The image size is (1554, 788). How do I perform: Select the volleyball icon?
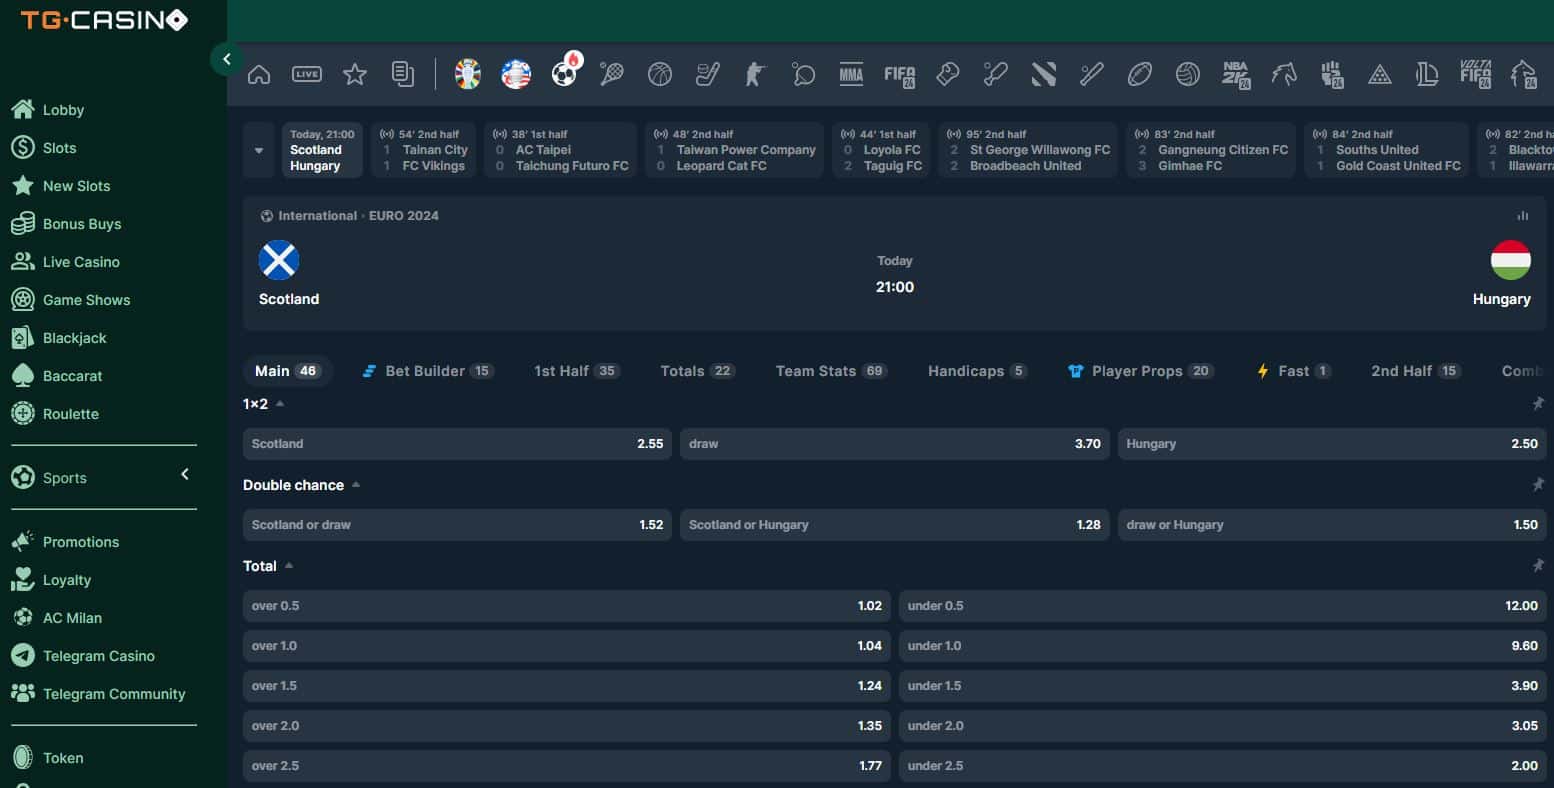[x=1188, y=74]
